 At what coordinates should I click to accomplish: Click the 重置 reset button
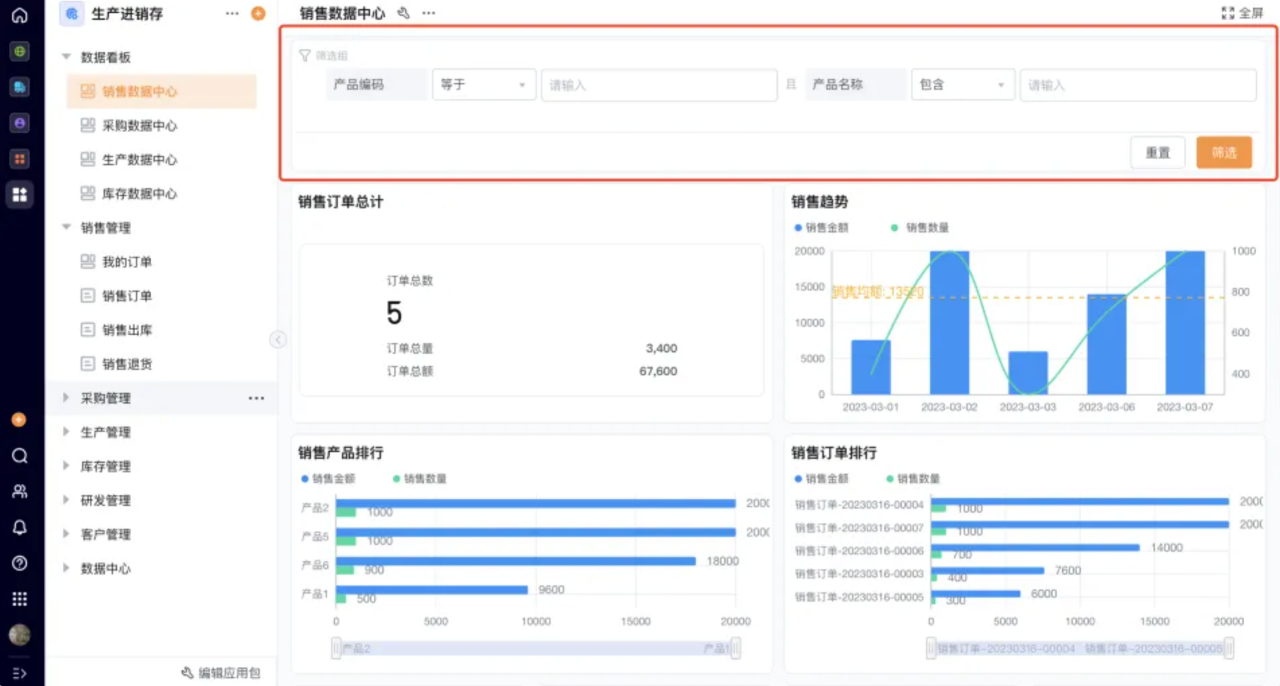pyautogui.click(x=1158, y=153)
